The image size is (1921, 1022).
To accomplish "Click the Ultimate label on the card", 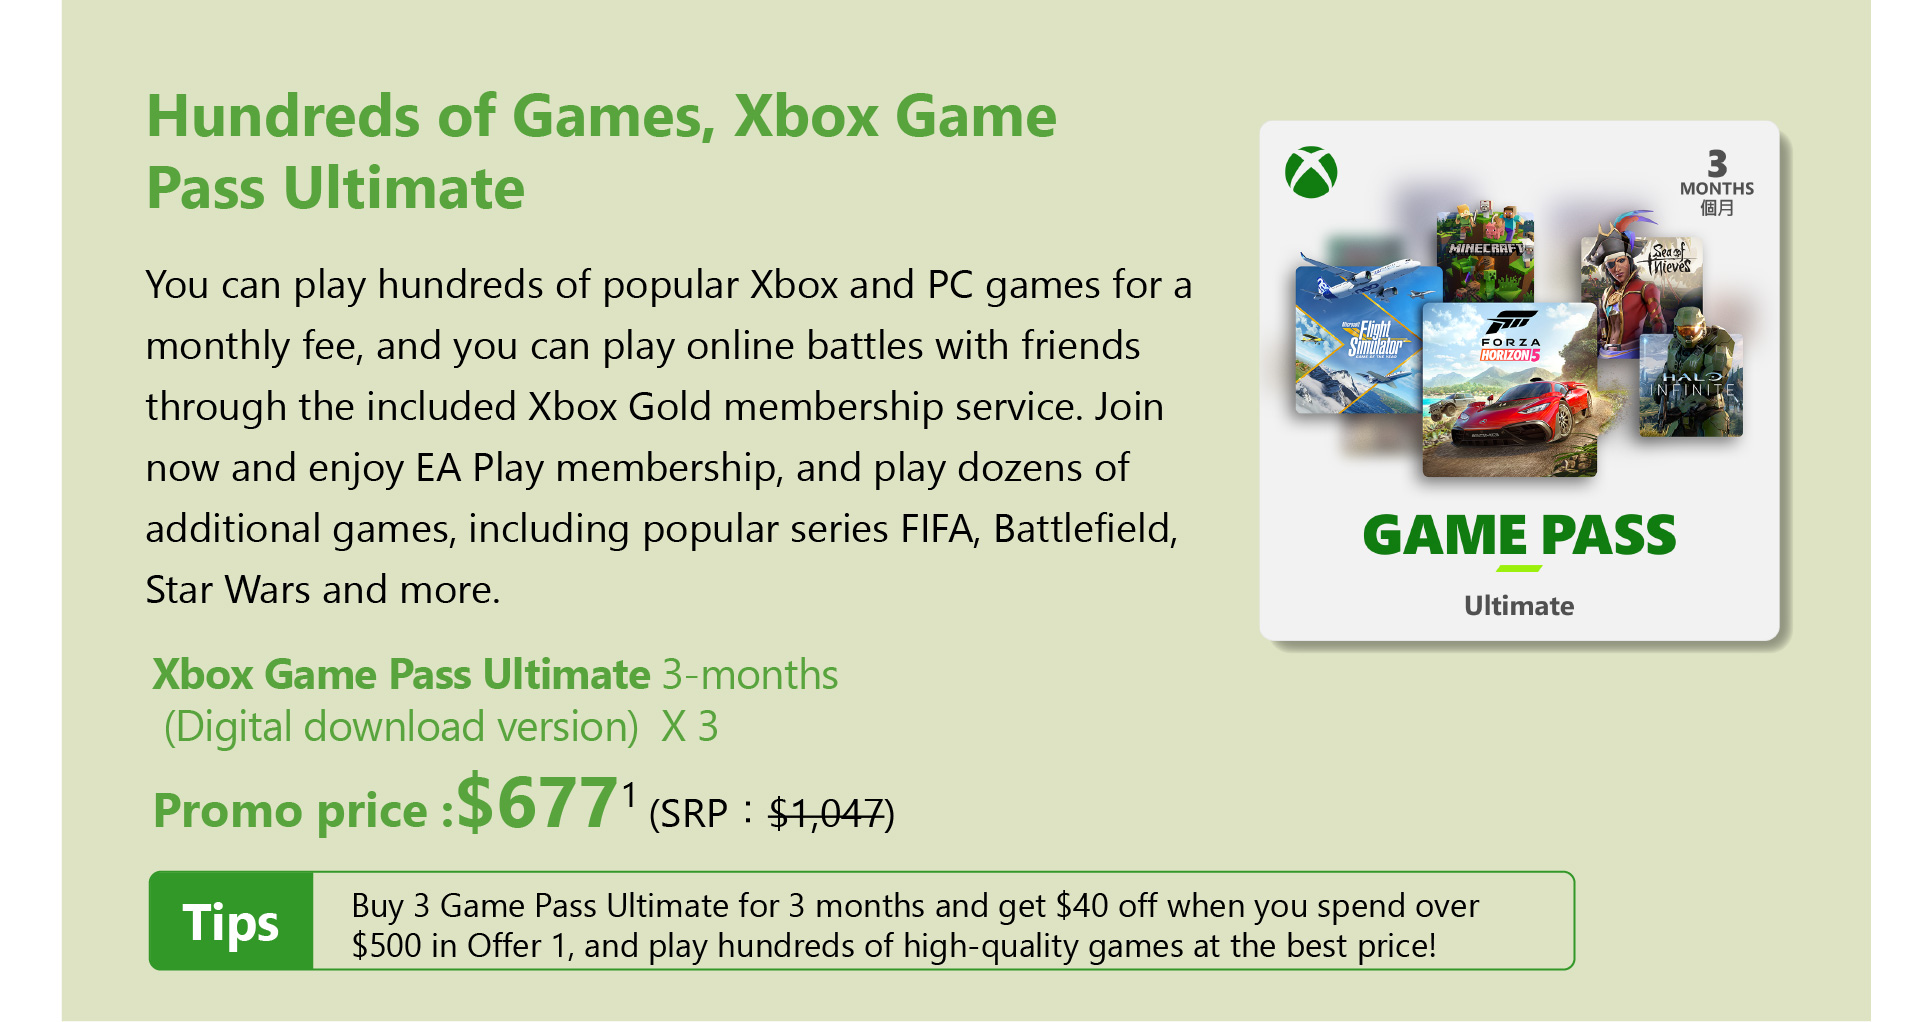I will (1519, 606).
